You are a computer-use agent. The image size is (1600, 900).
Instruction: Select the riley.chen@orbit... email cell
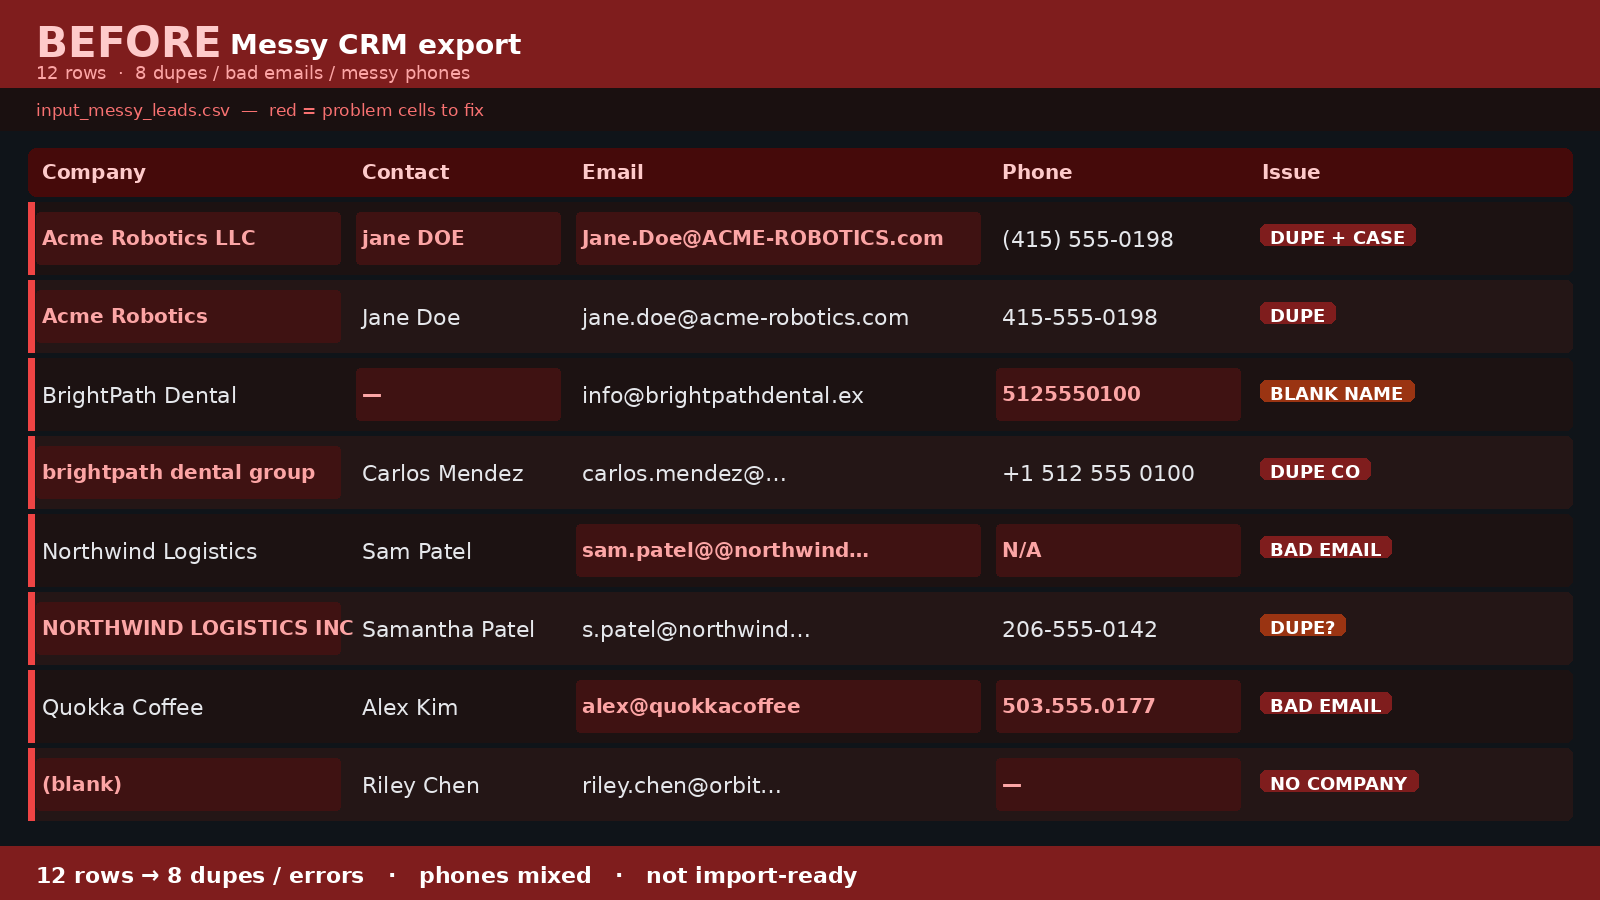[x=681, y=785]
